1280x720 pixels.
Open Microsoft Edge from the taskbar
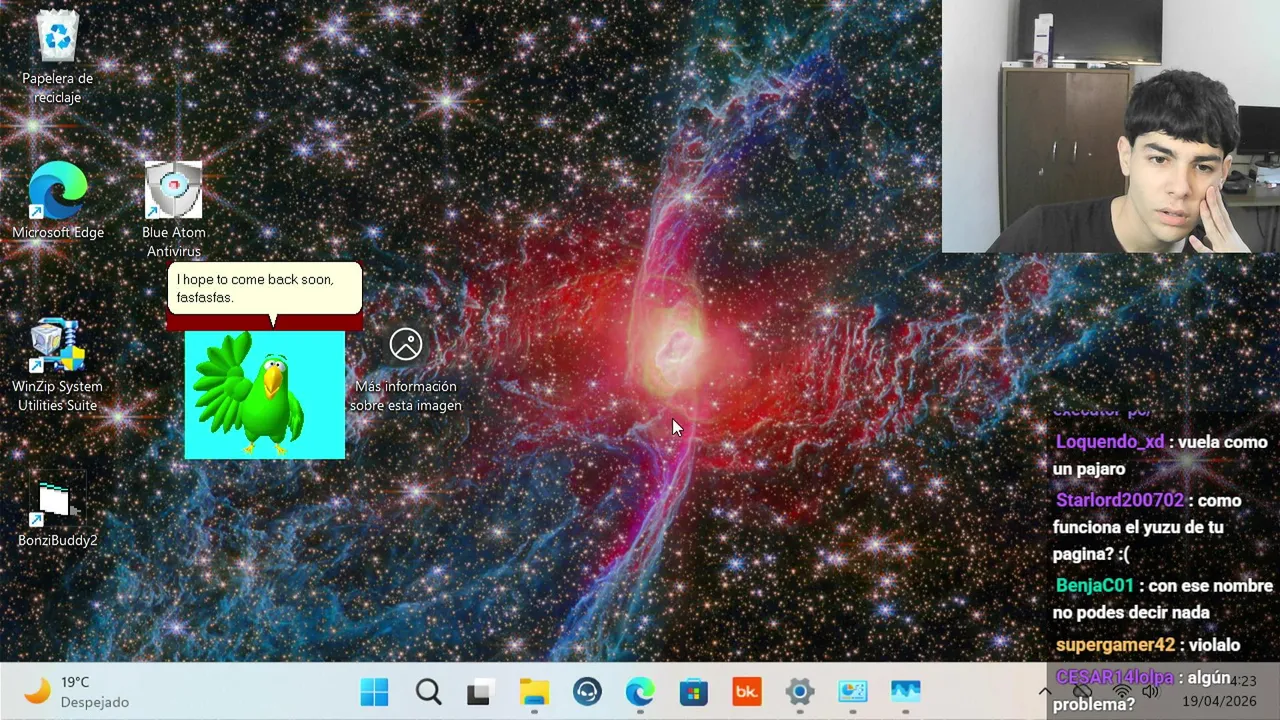click(x=640, y=692)
